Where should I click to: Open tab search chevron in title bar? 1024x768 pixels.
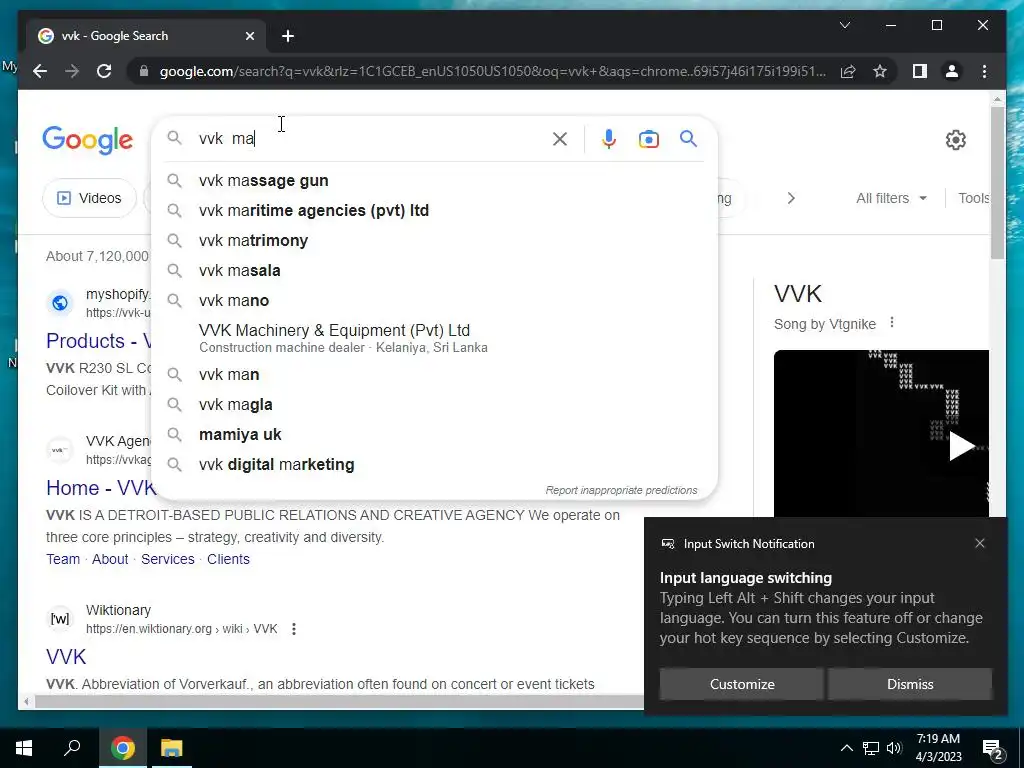click(x=844, y=25)
